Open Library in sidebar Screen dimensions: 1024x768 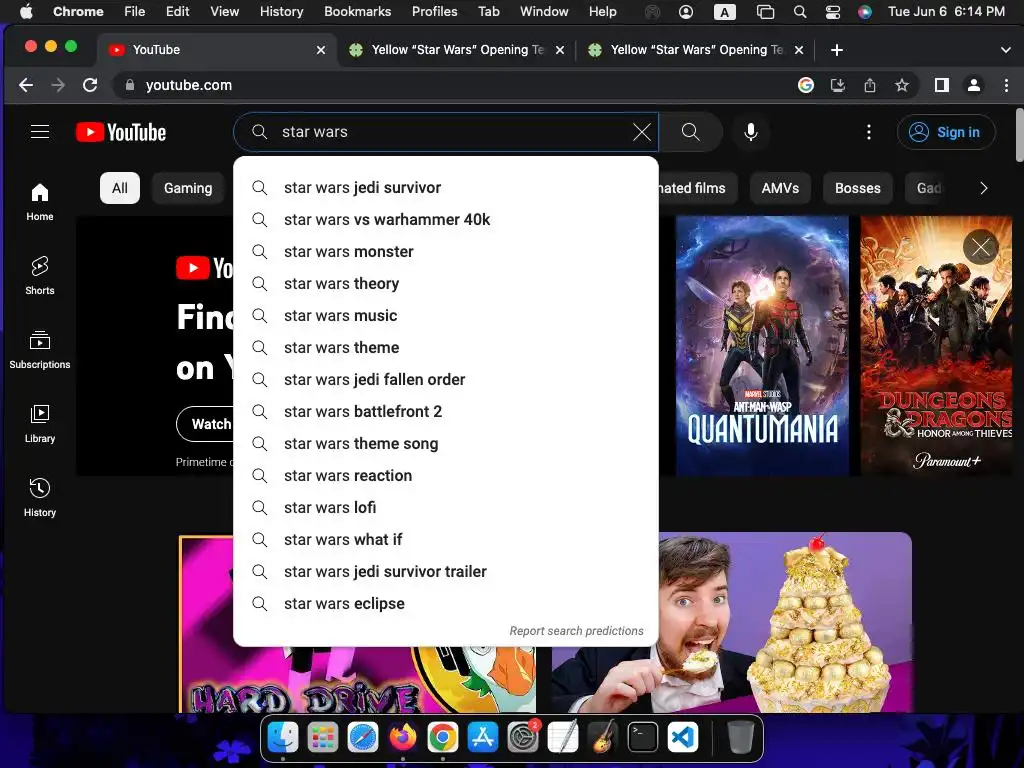tap(40, 424)
